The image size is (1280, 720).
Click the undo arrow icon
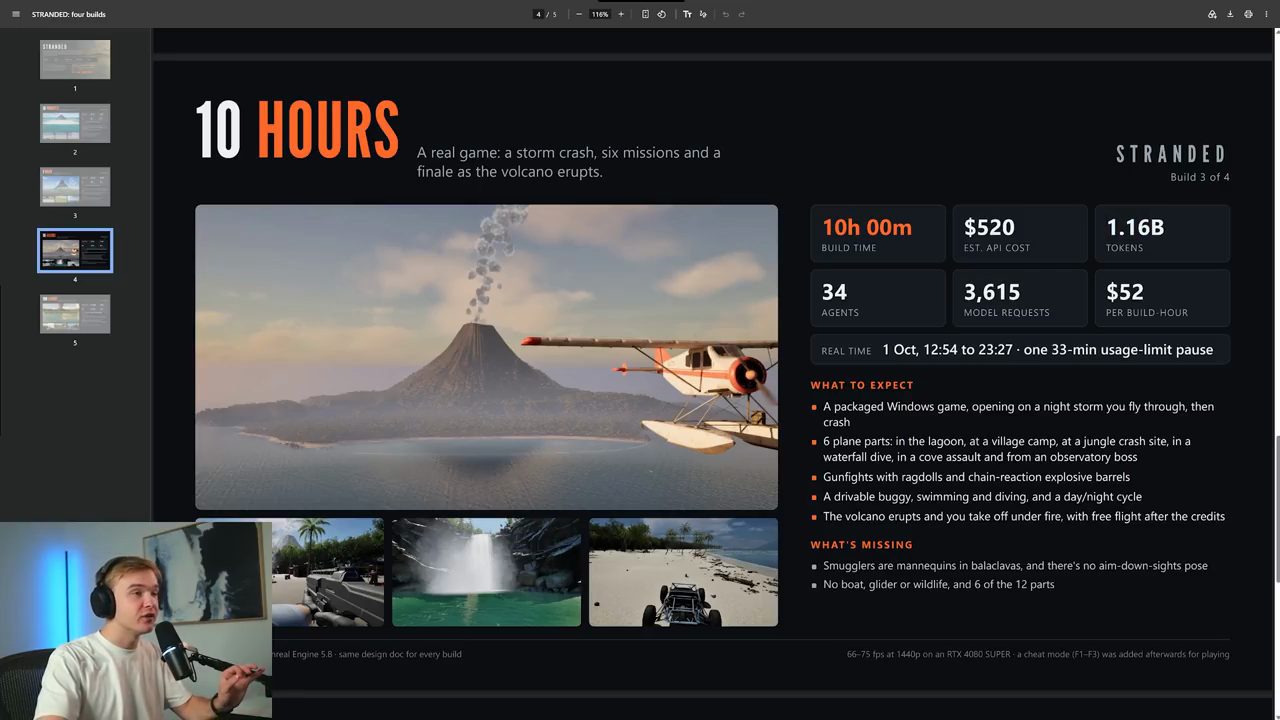coord(725,14)
